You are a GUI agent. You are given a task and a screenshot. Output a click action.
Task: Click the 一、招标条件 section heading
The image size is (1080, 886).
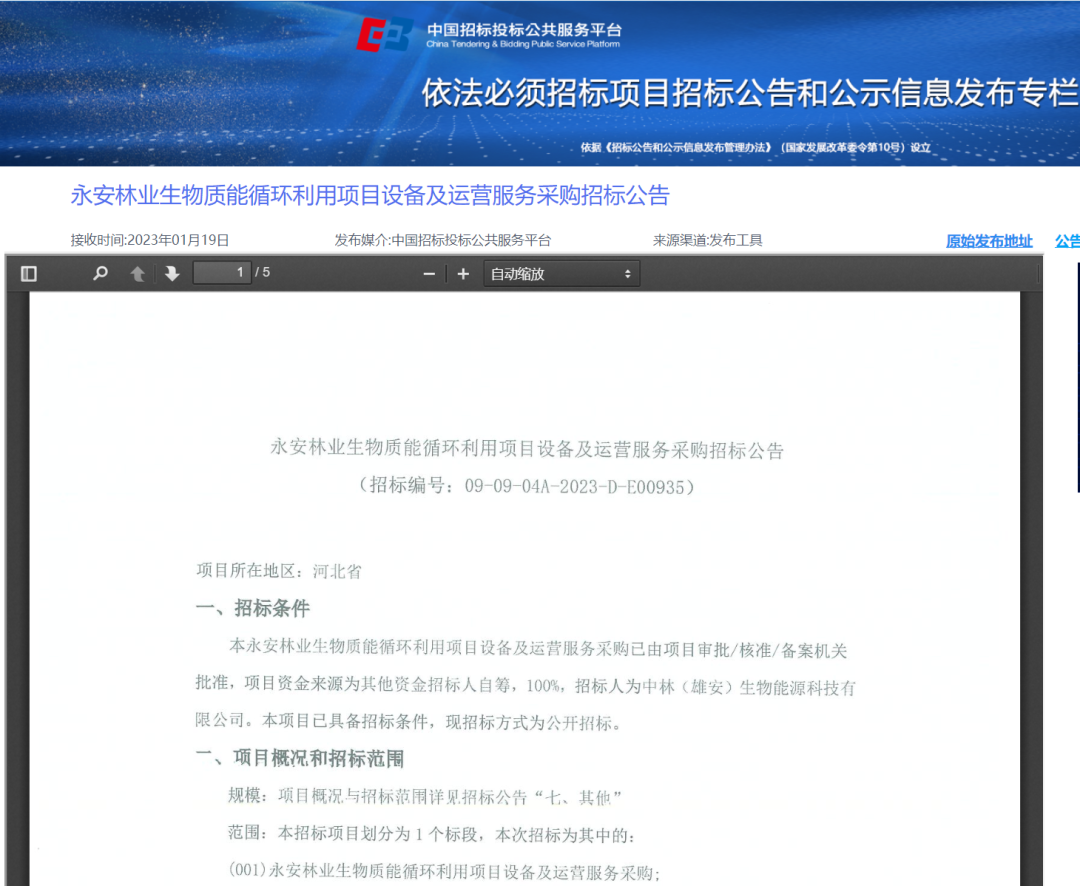click(x=253, y=608)
